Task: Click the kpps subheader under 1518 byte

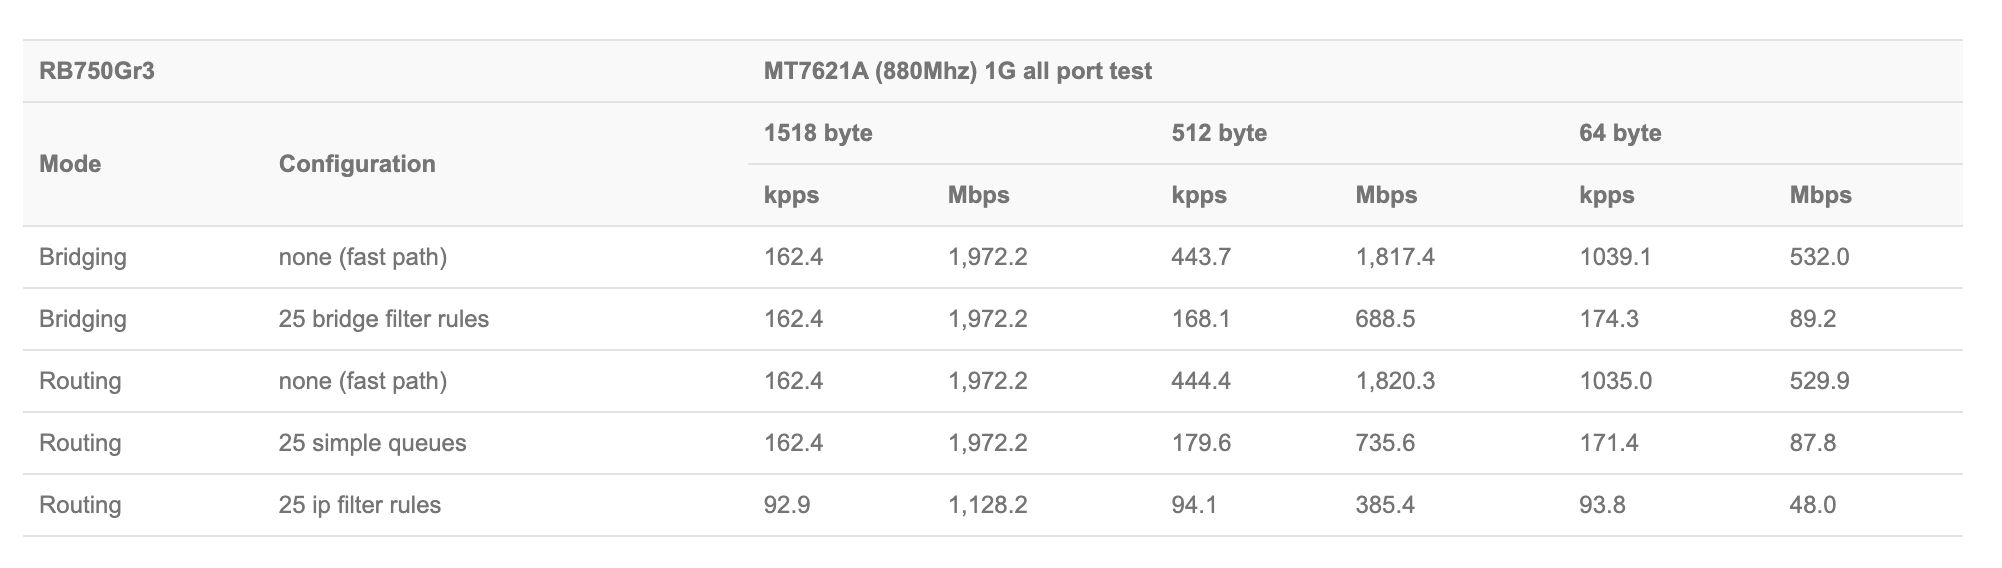Action: pyautogui.click(x=791, y=195)
